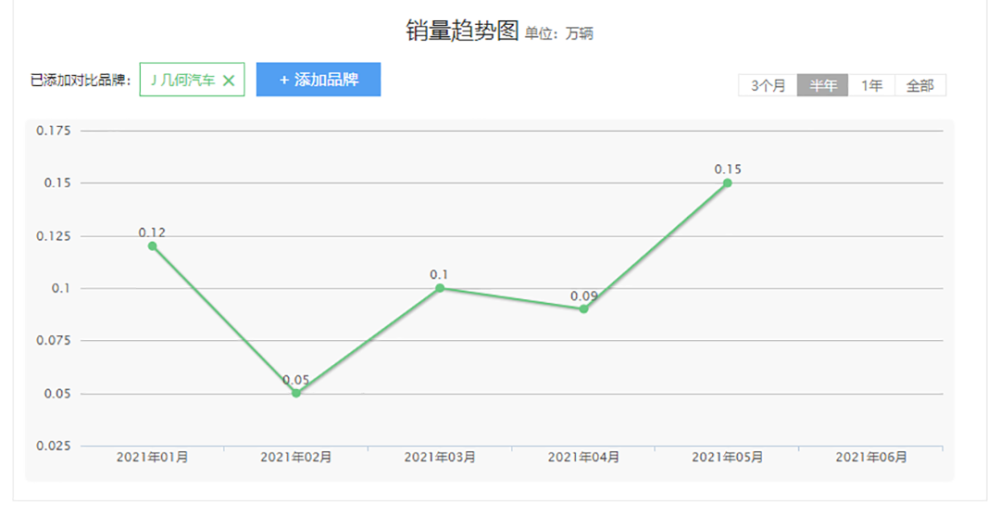Click the 0.025 y-axis value
This screenshot has height=516, width=1000.
tap(54, 446)
